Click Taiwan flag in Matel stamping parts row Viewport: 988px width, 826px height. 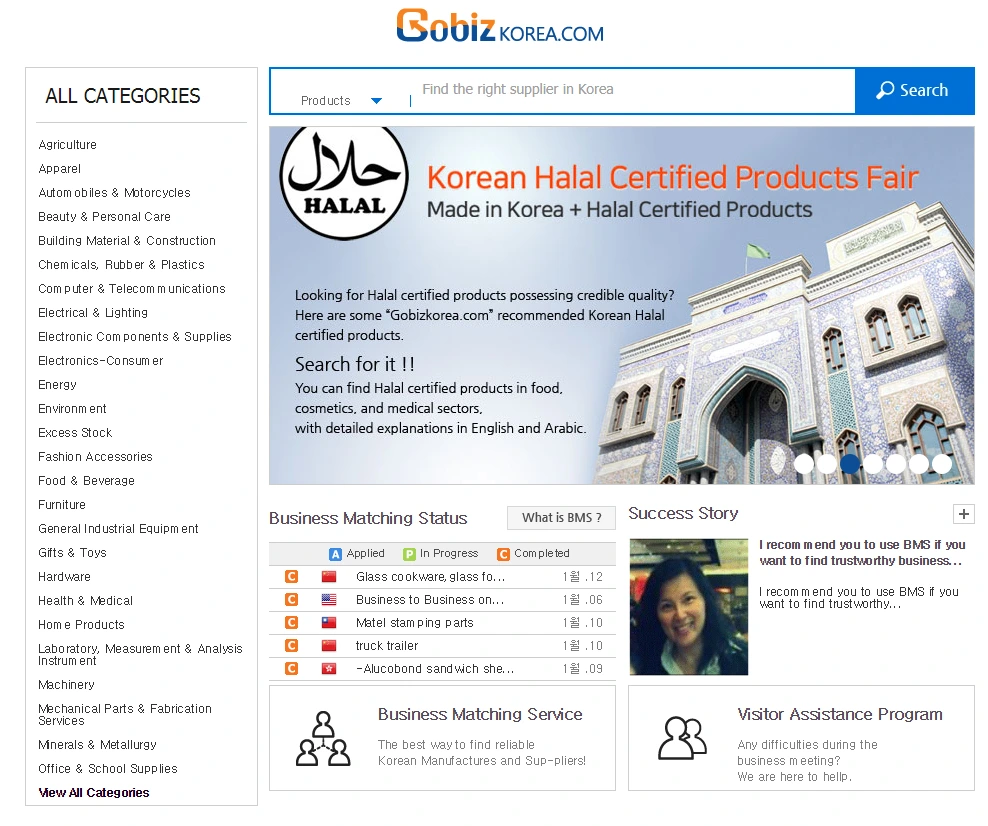pyautogui.click(x=329, y=622)
